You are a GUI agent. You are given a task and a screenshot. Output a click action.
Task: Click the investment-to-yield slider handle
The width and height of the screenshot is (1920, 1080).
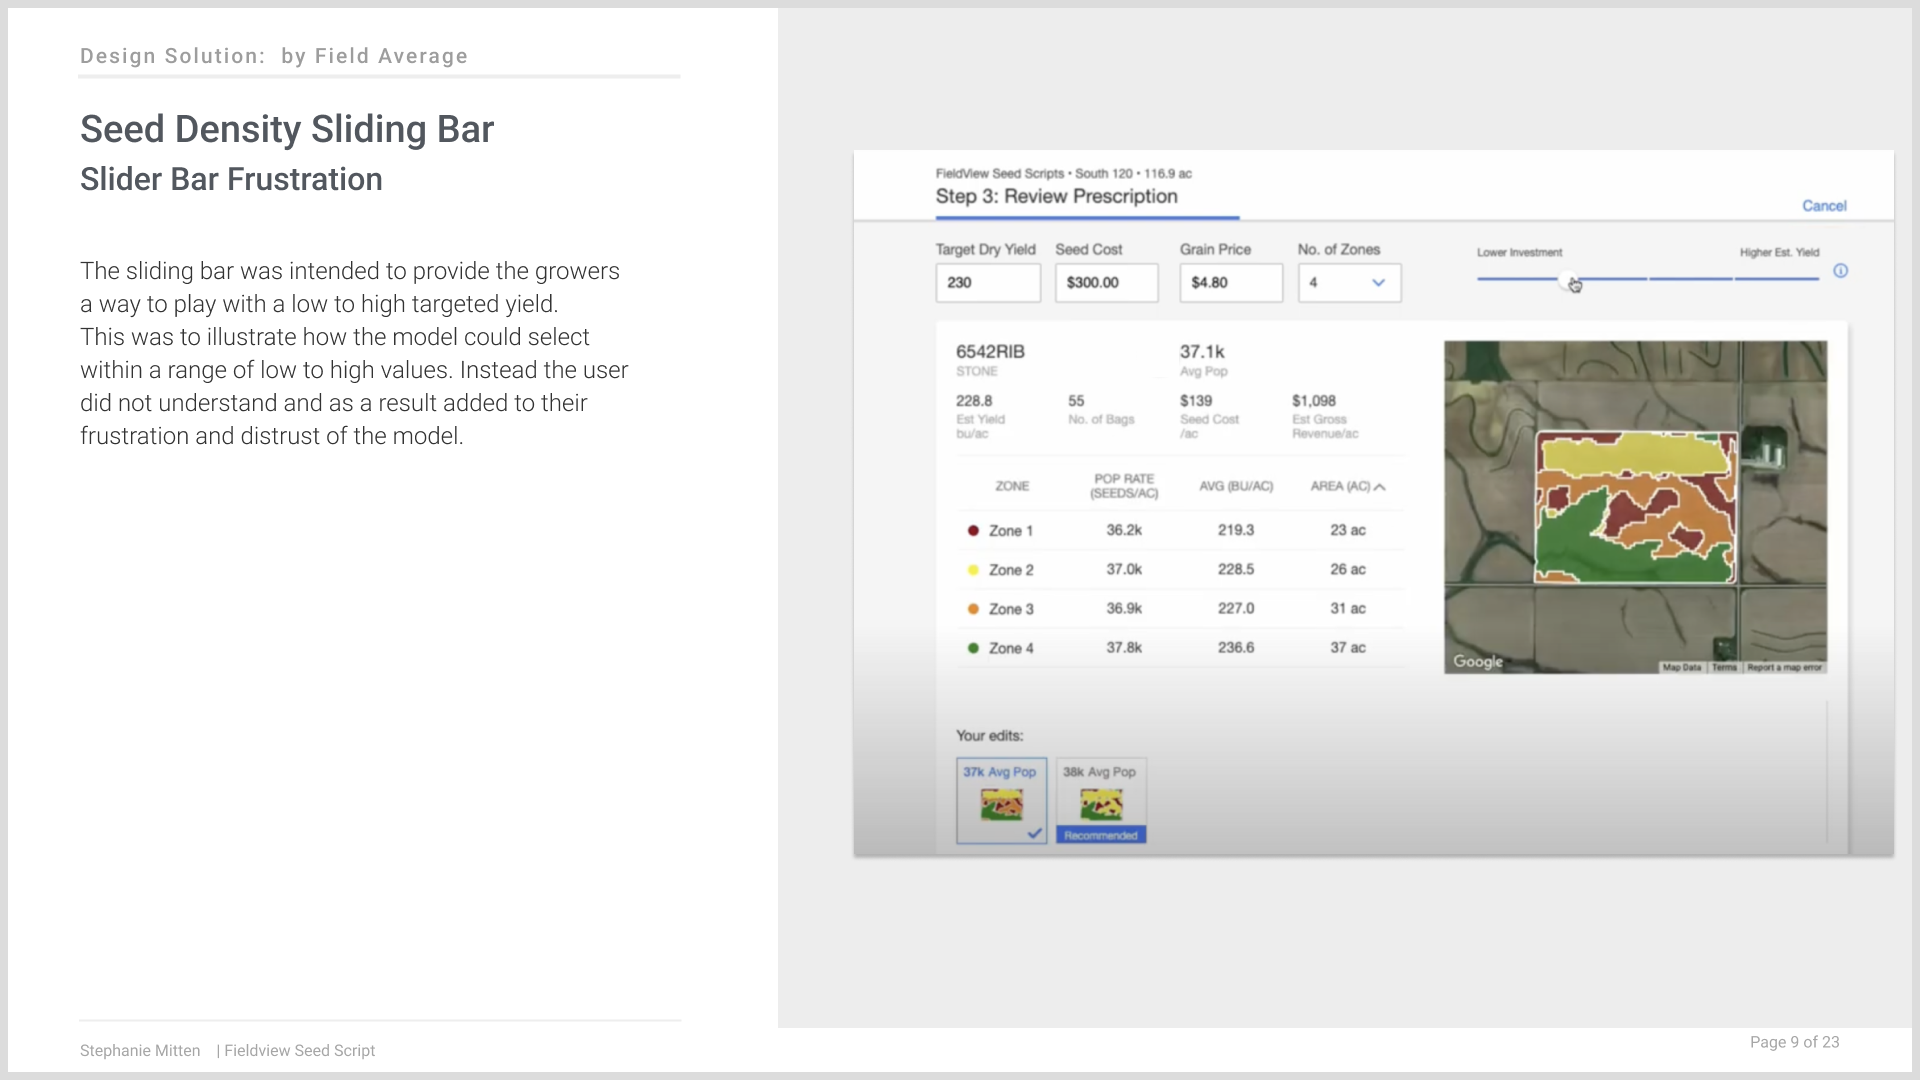1570,280
